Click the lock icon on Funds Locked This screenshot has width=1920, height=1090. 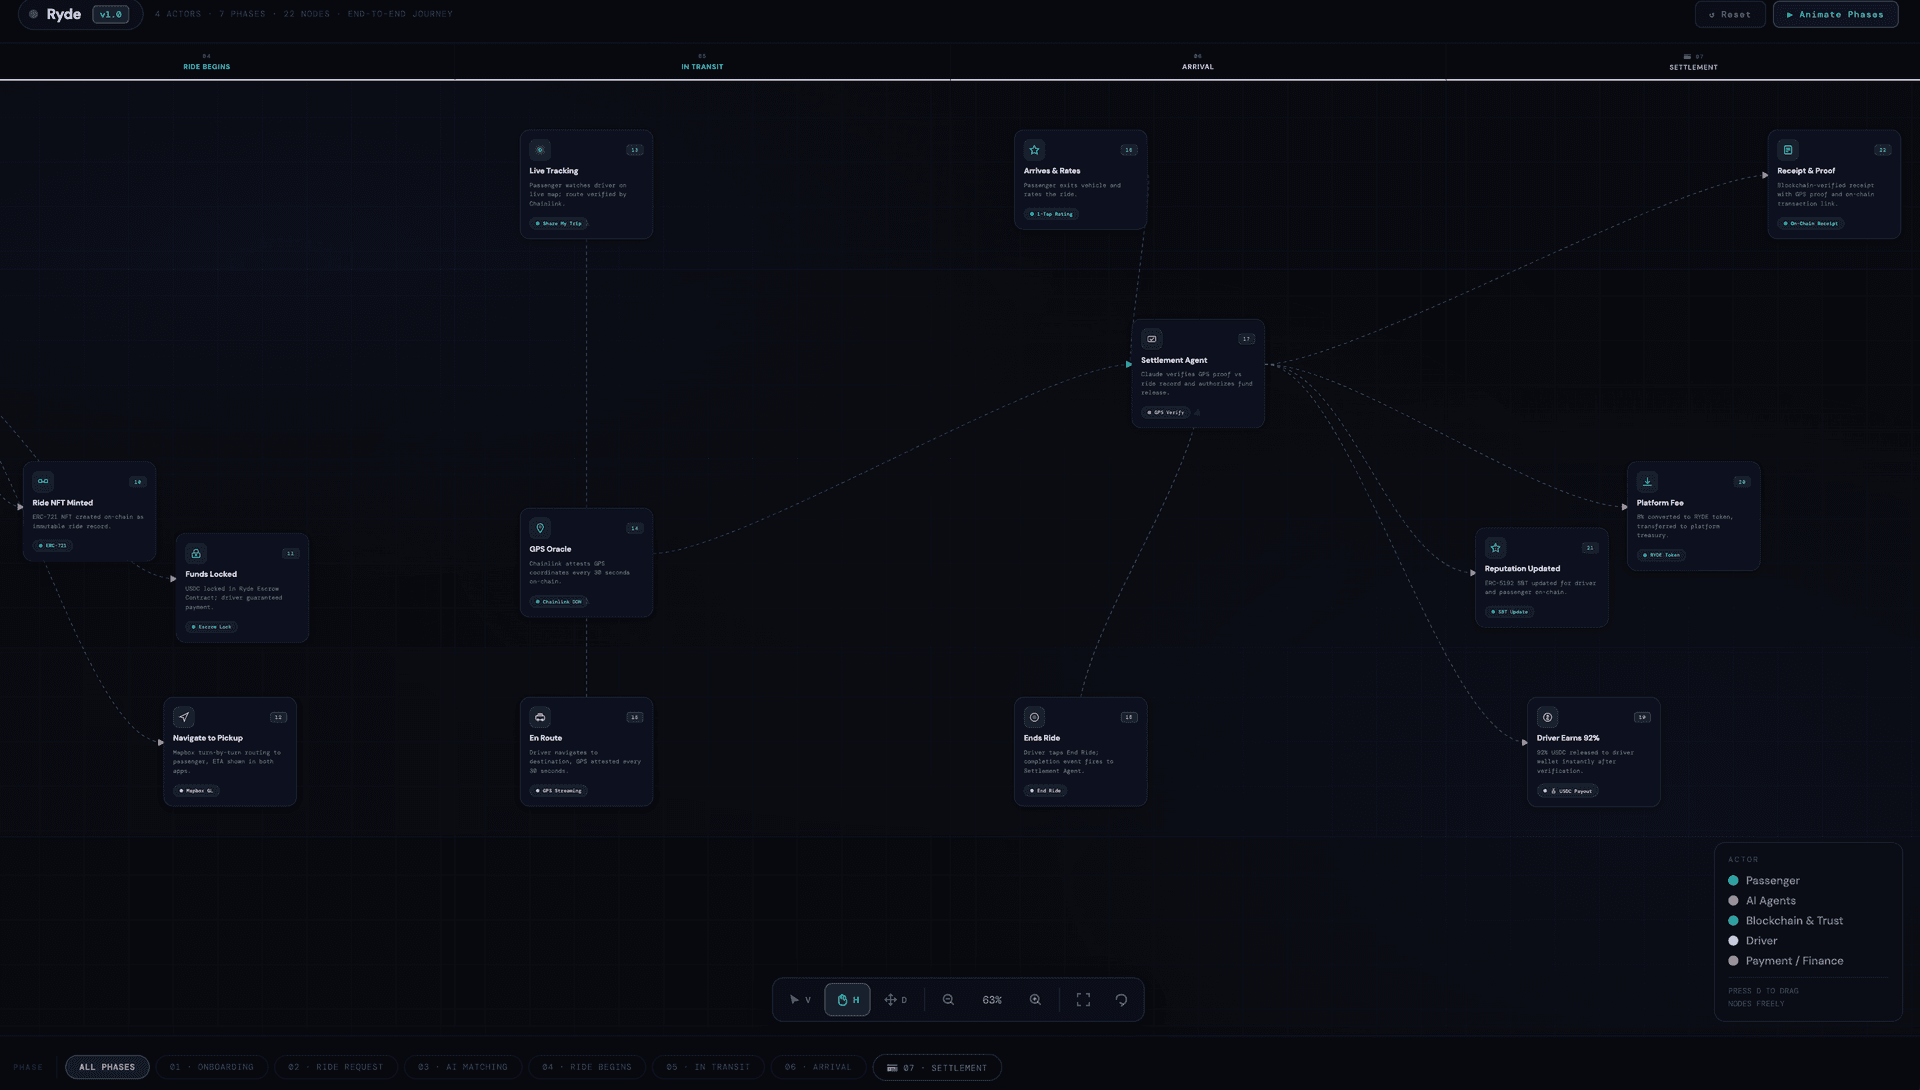196,553
